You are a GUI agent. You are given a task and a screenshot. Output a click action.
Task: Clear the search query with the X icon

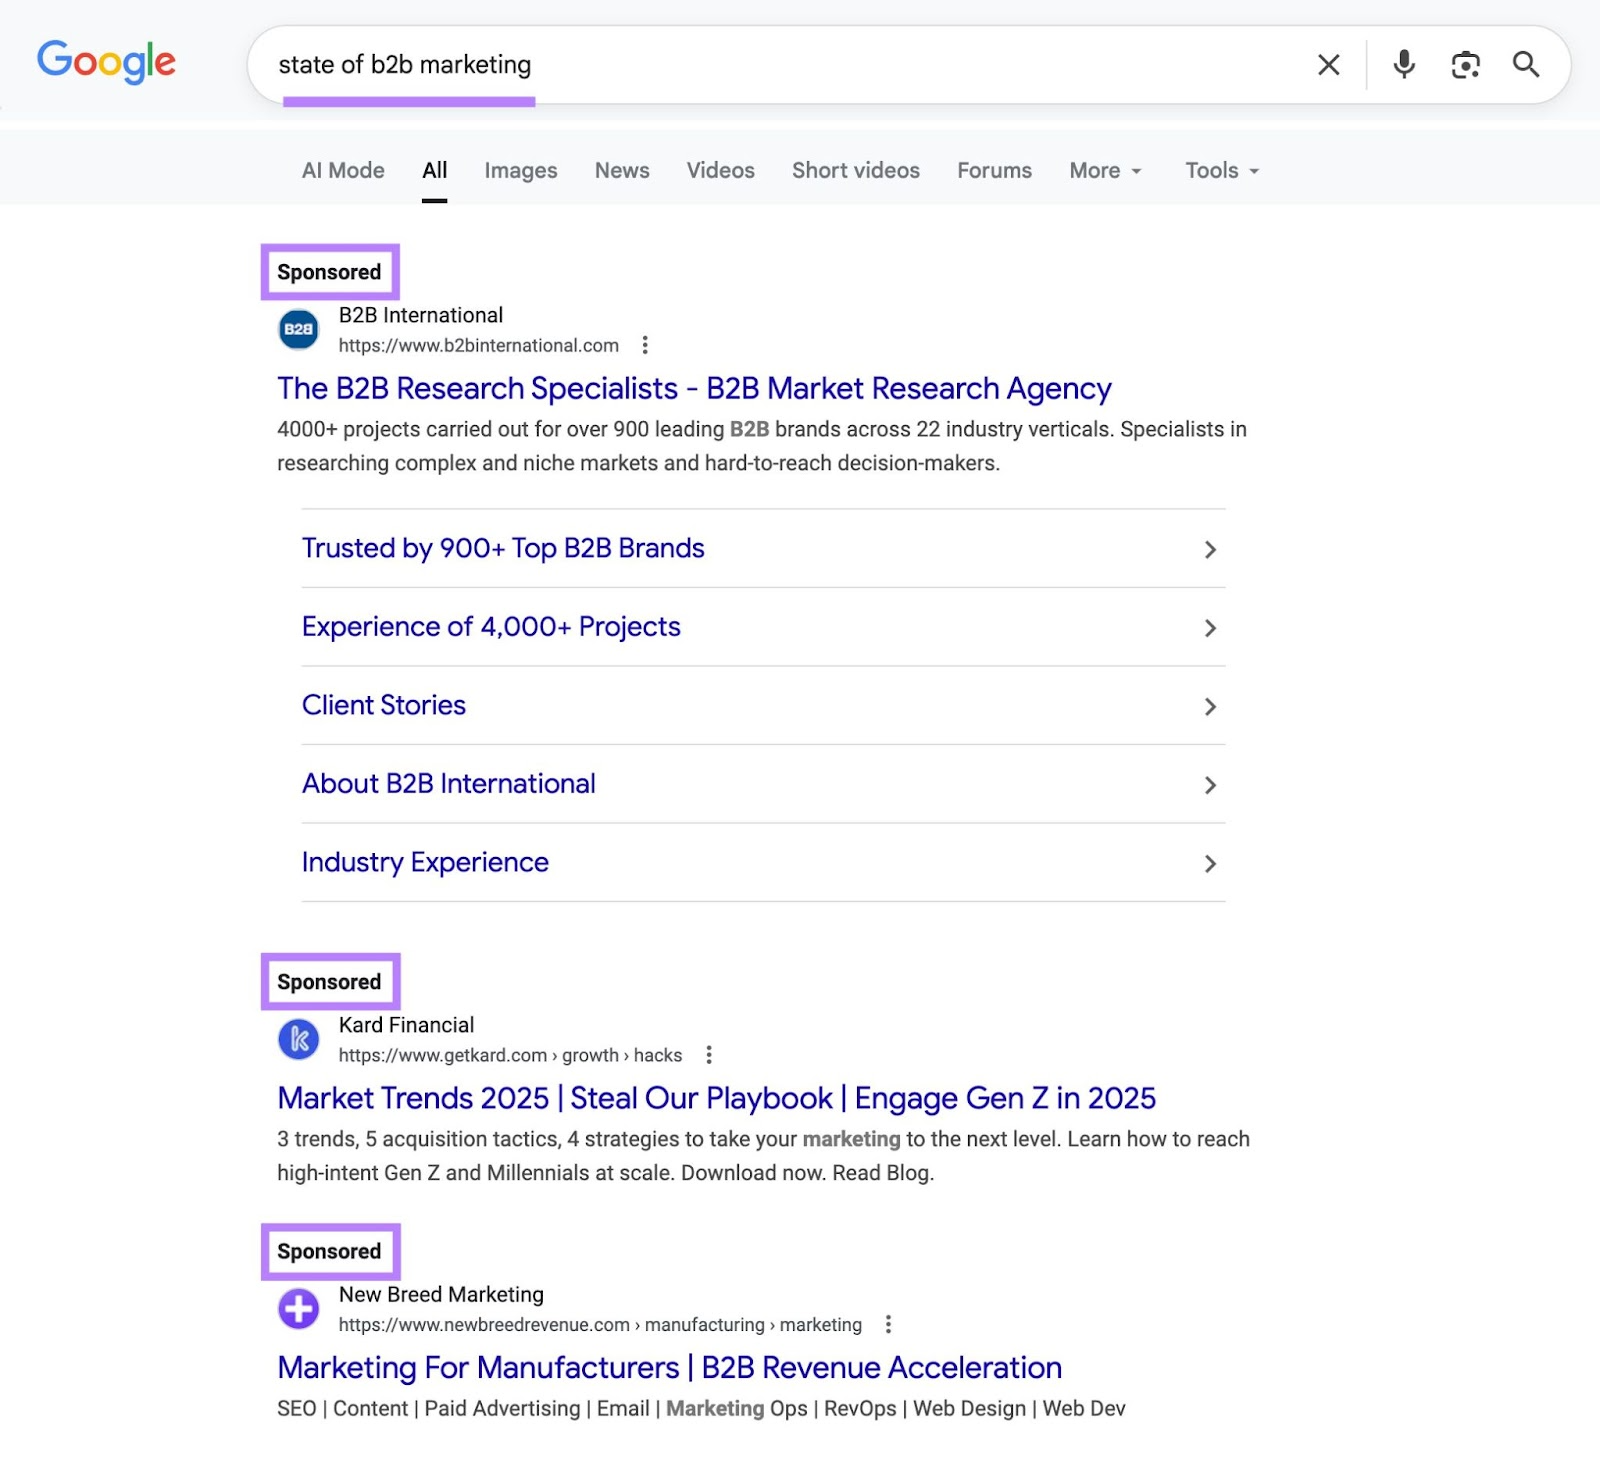(x=1328, y=64)
